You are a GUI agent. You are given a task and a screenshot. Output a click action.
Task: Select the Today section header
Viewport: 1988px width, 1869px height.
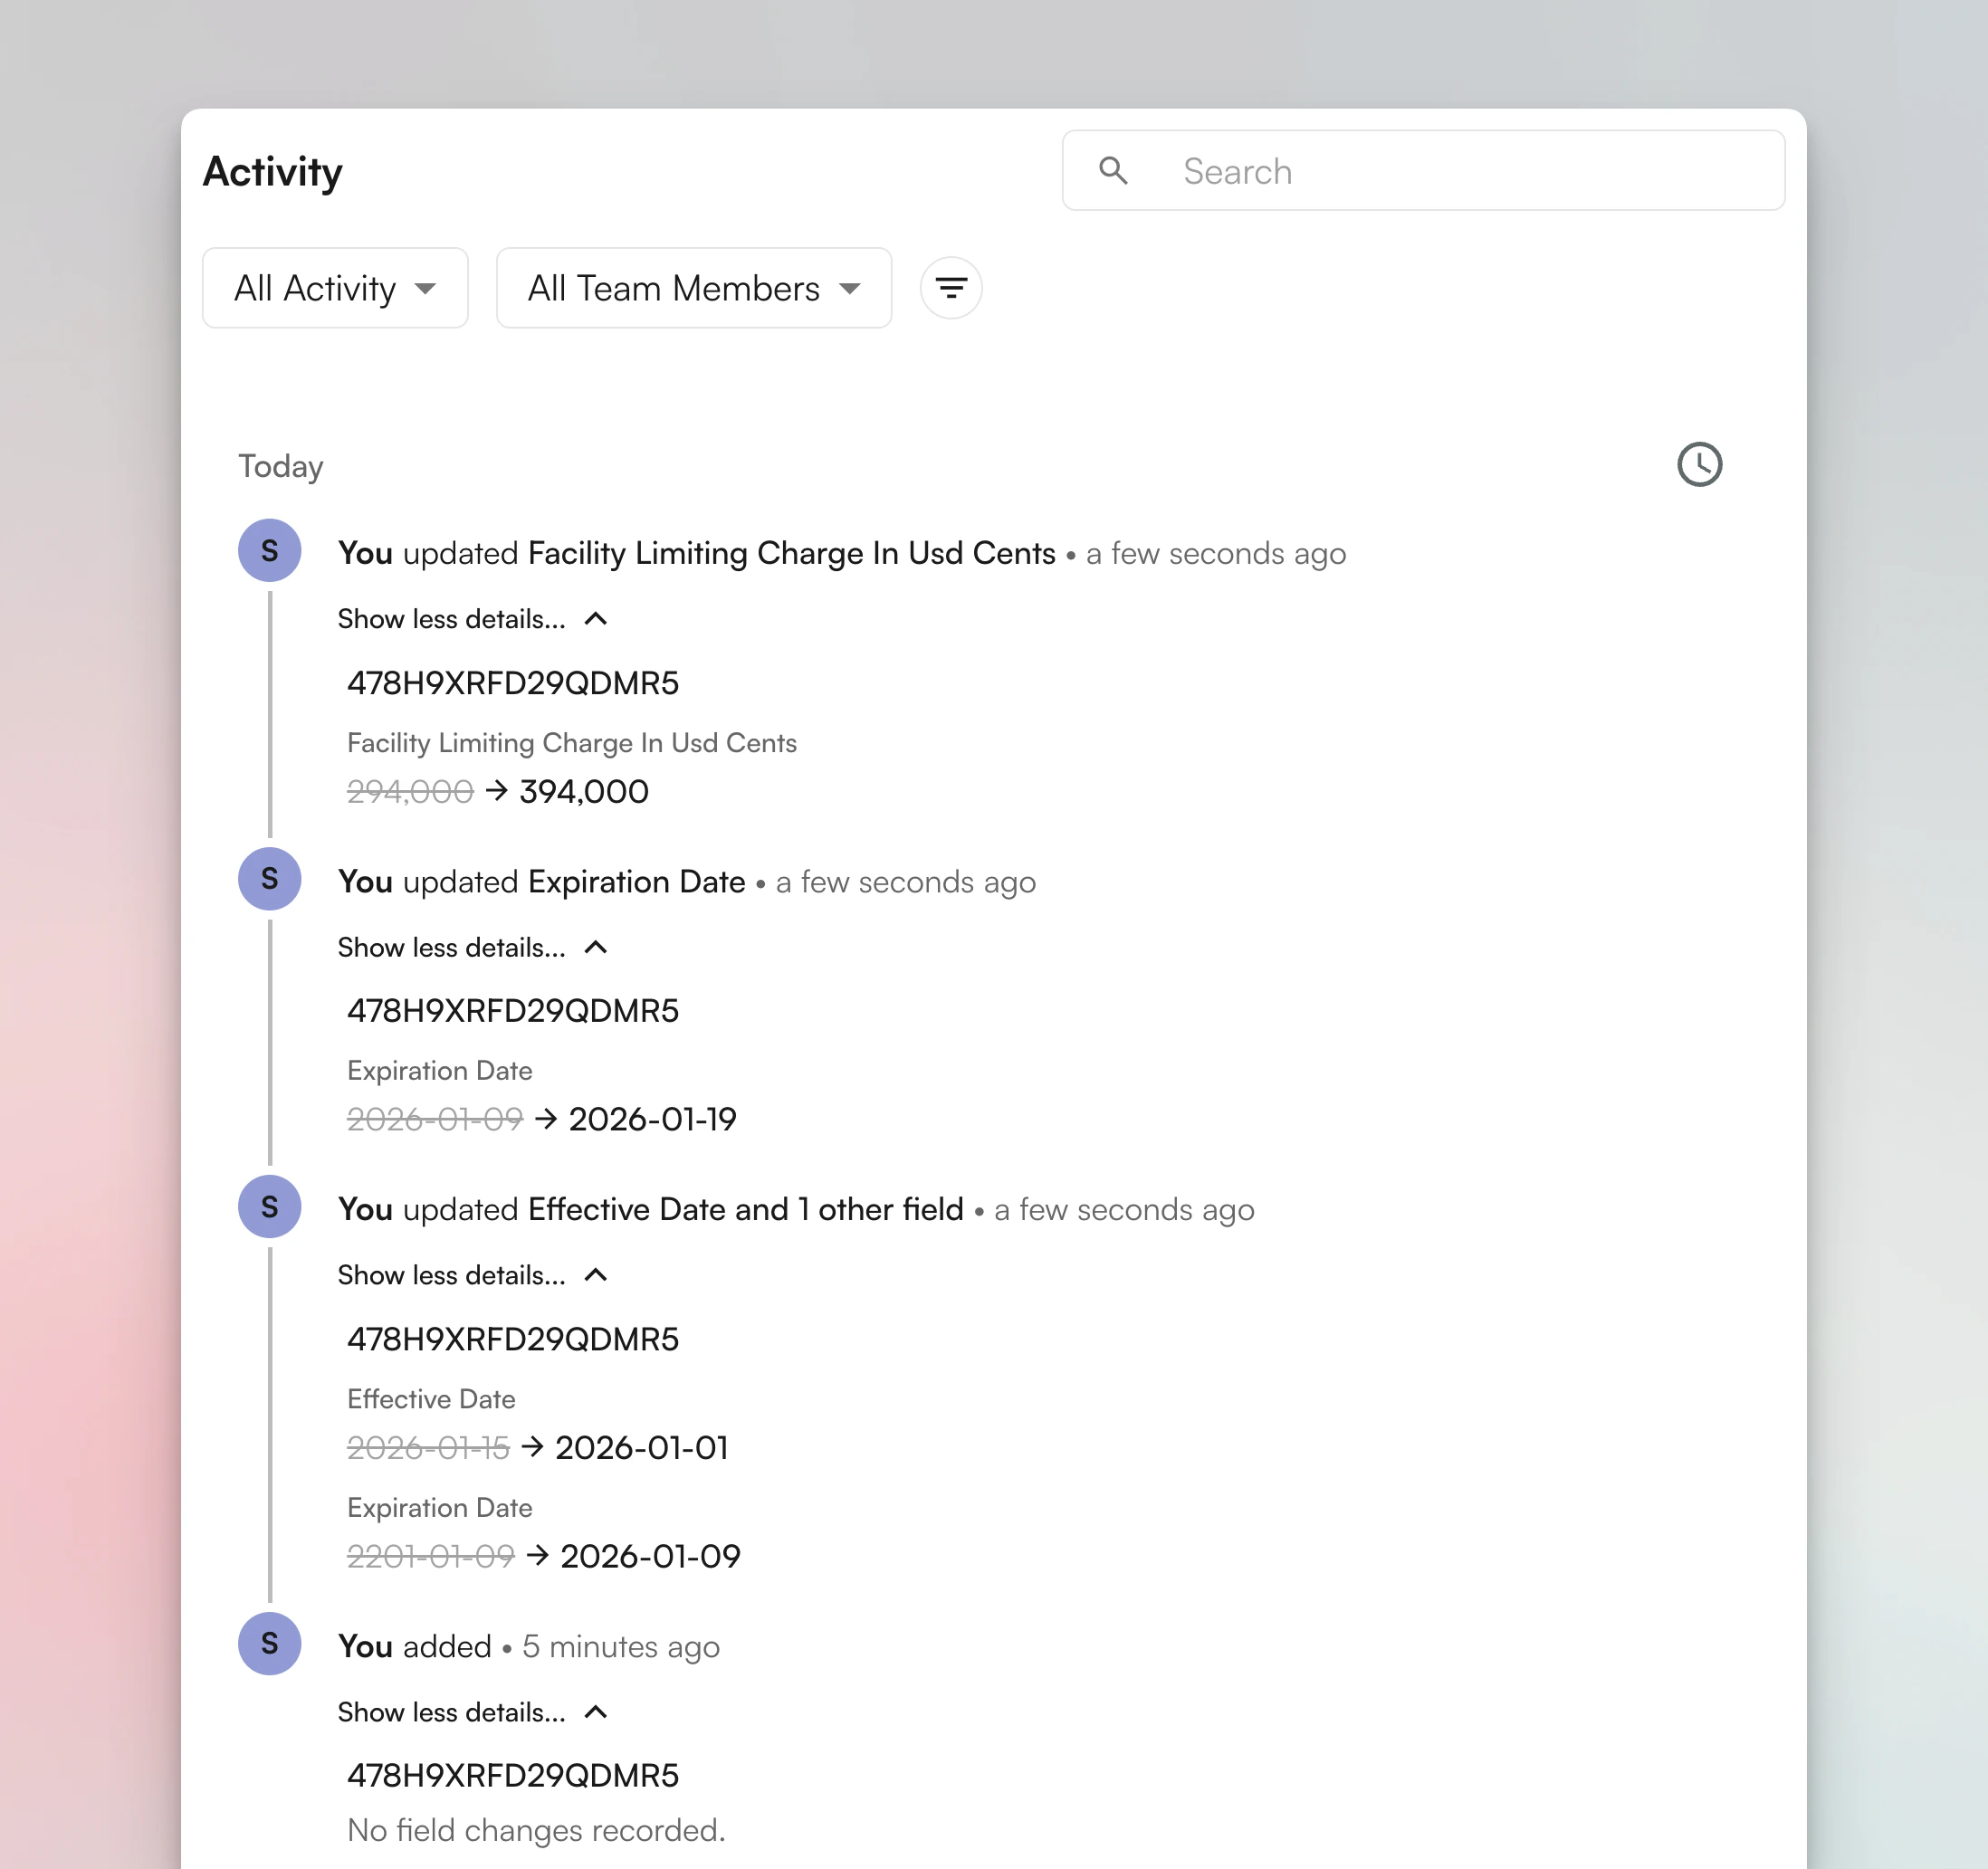[x=280, y=466]
